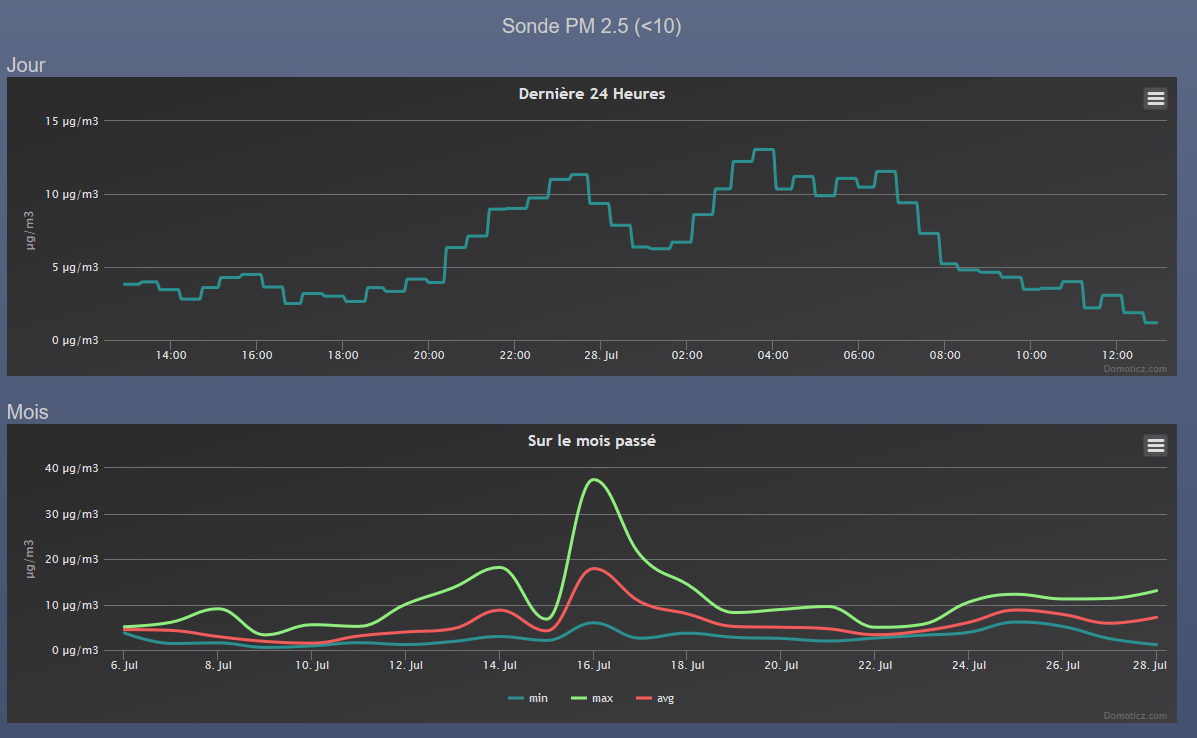The height and width of the screenshot is (738, 1197).
Task: Click the 30 µg/m3 axis label
Action: 72,514
